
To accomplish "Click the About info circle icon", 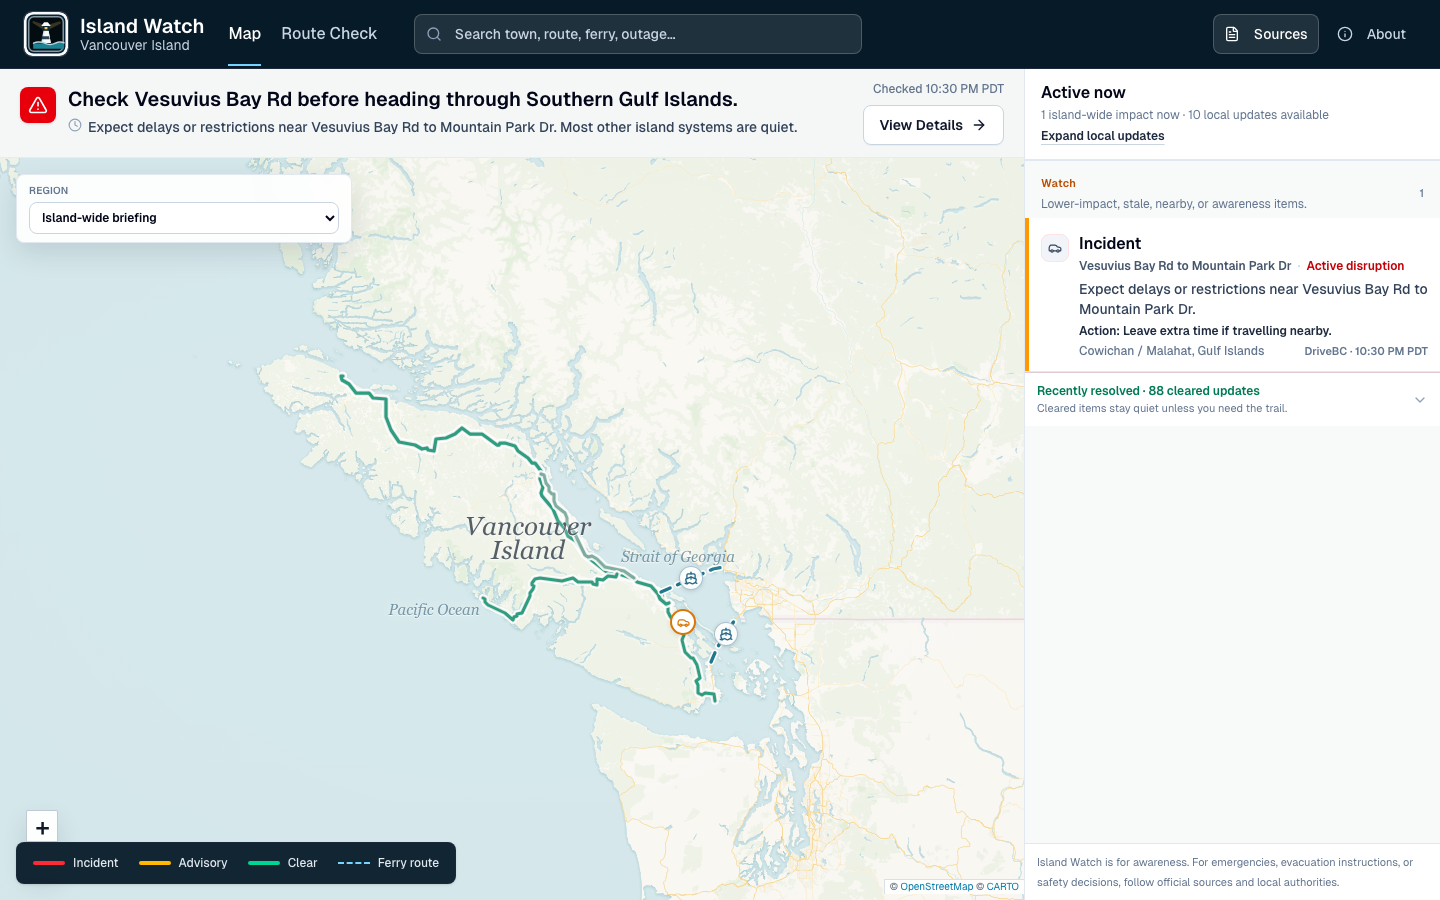I will (1345, 34).
